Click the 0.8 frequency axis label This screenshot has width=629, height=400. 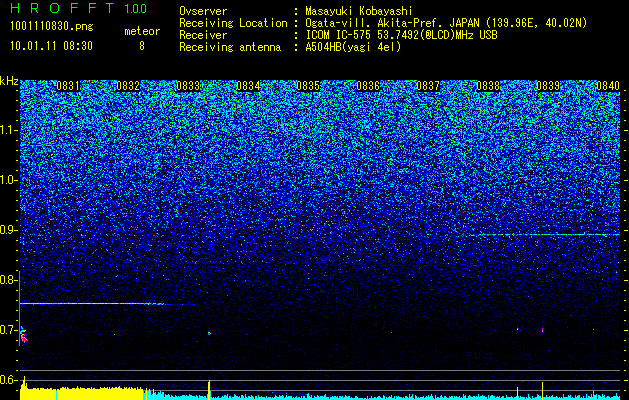click(x=7, y=280)
